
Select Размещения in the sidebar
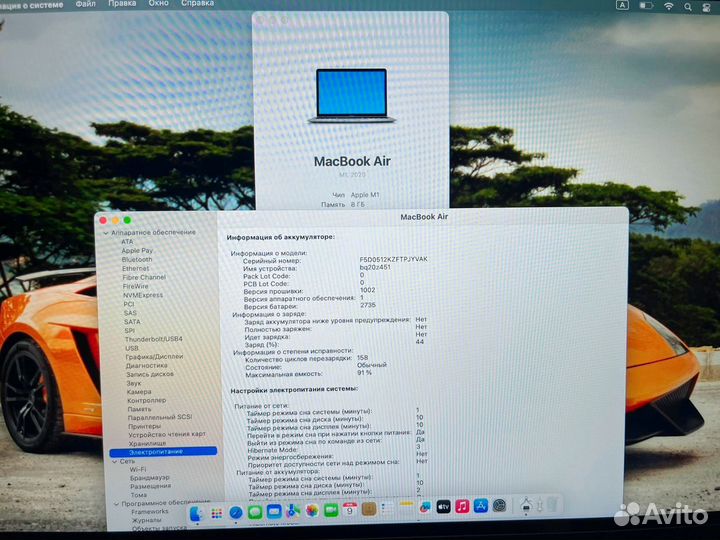(150, 486)
